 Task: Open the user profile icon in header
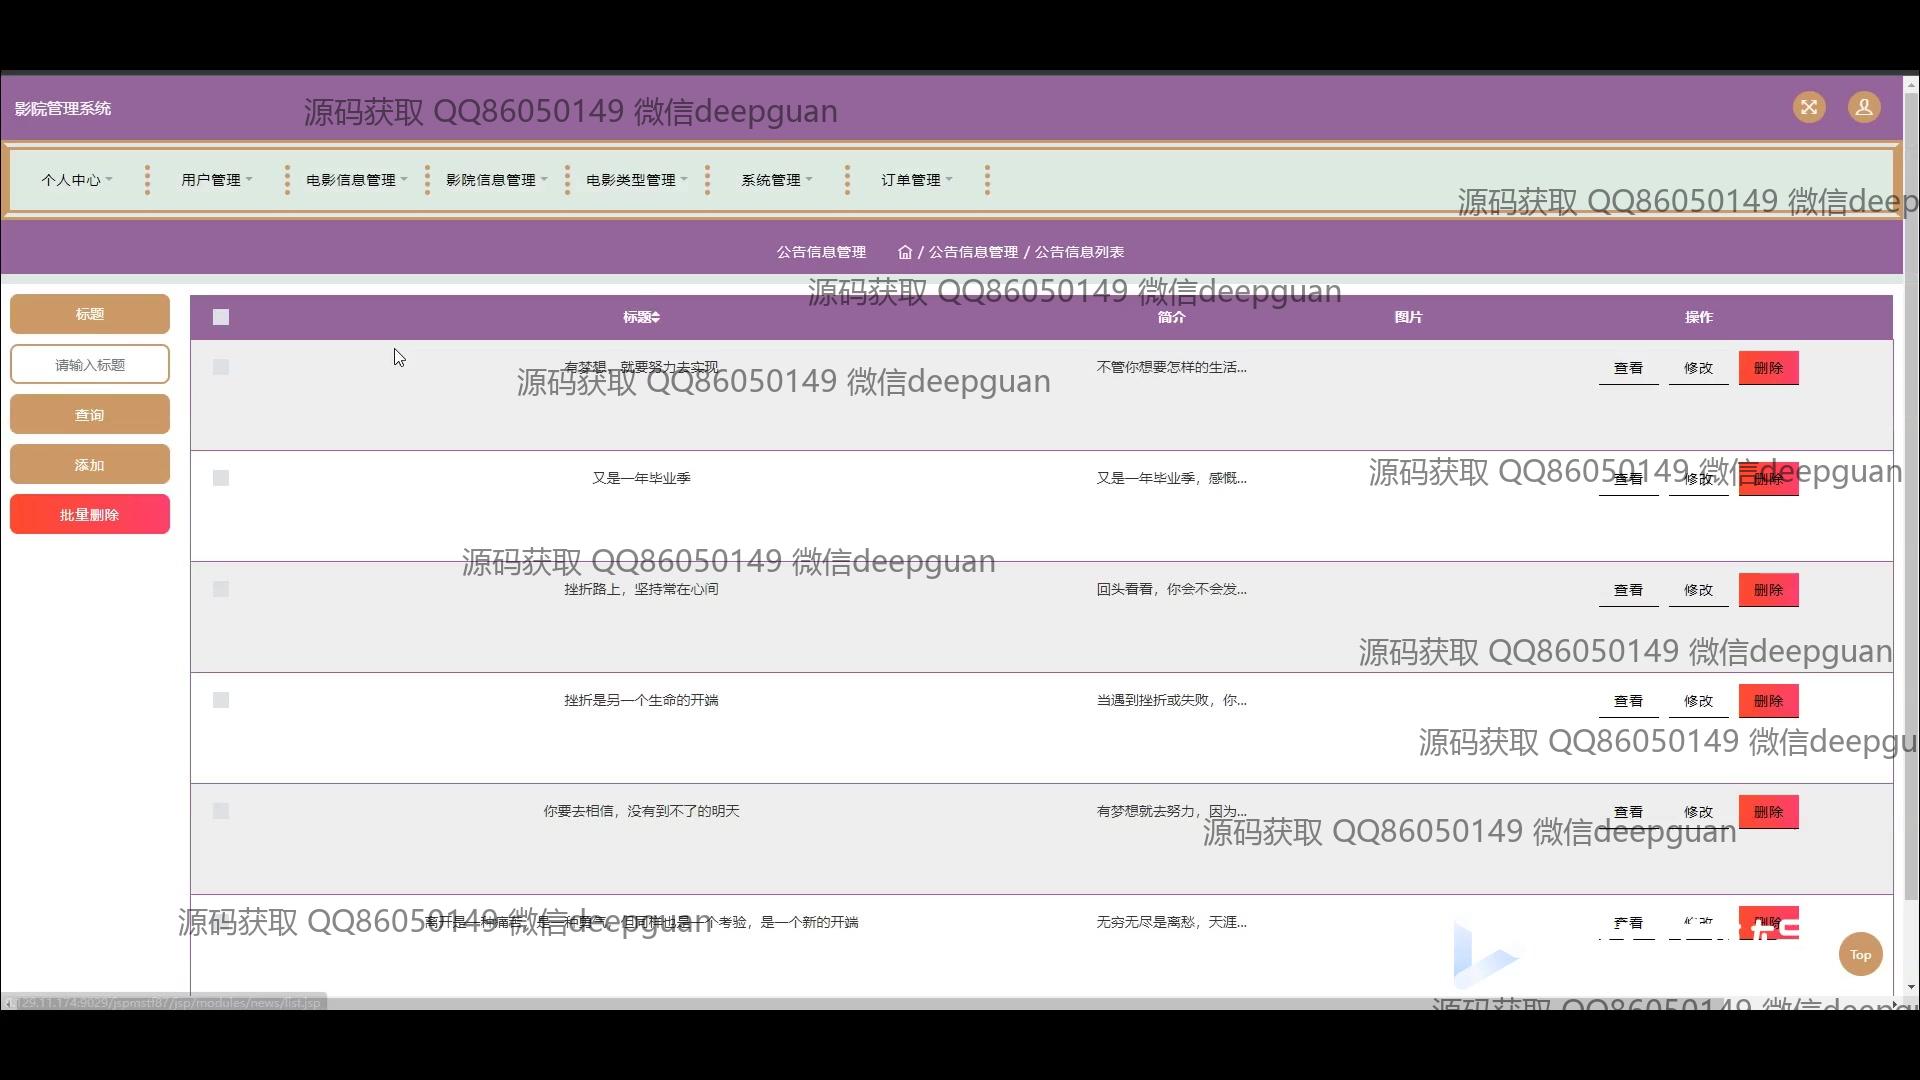click(1863, 107)
